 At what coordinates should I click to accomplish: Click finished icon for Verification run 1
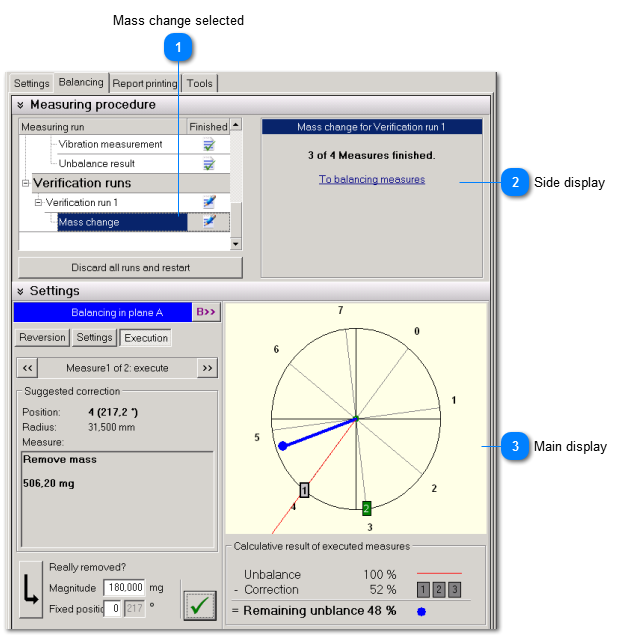click(x=208, y=202)
